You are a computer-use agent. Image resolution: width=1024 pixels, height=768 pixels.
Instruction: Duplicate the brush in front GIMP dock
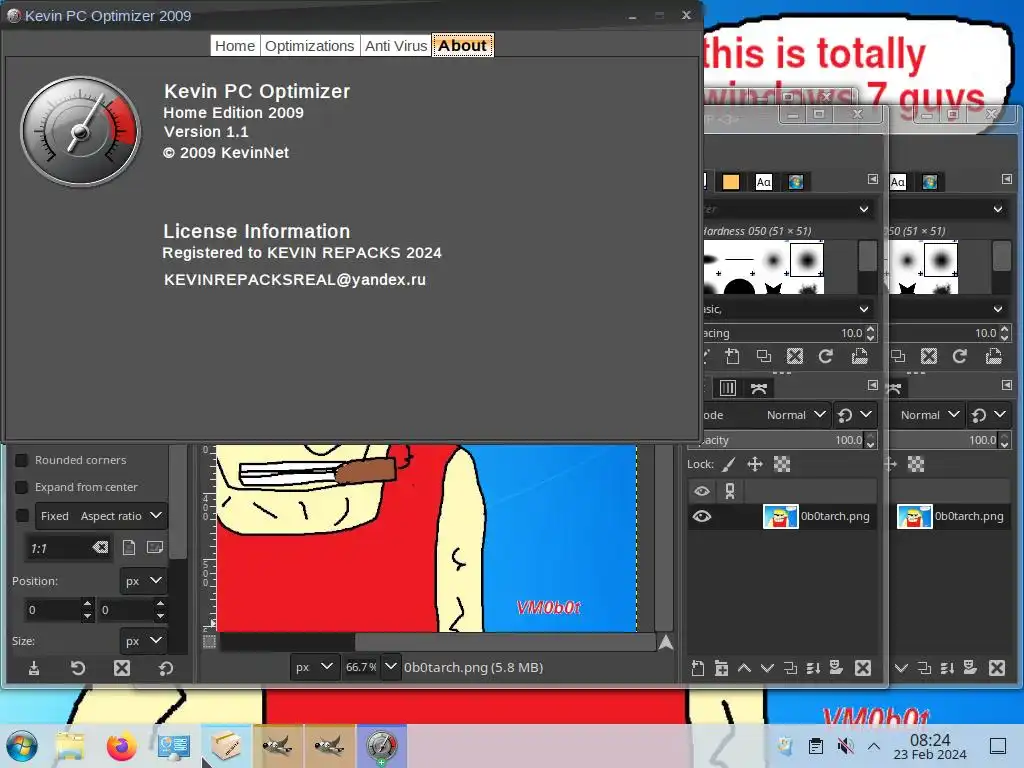click(x=763, y=356)
